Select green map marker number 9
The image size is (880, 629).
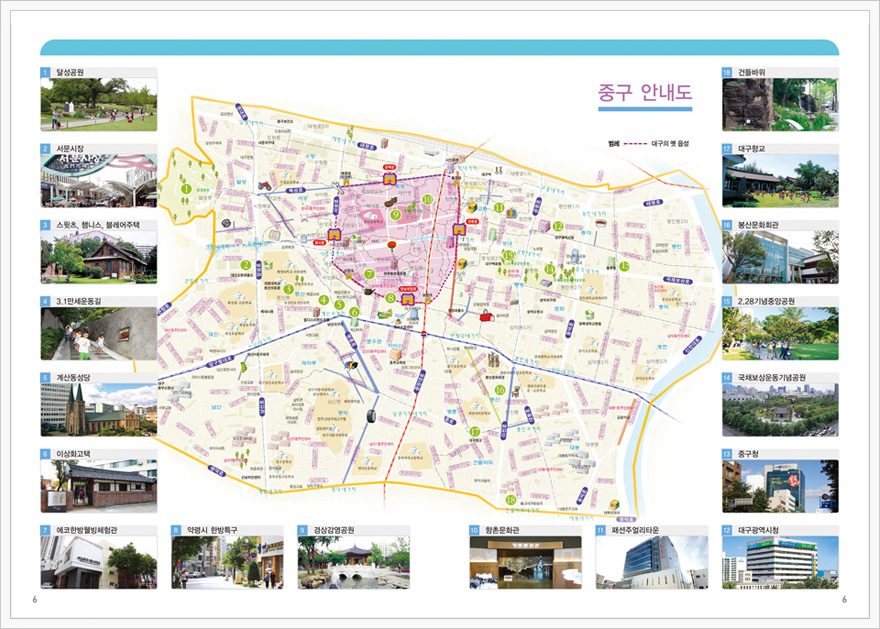(x=396, y=214)
